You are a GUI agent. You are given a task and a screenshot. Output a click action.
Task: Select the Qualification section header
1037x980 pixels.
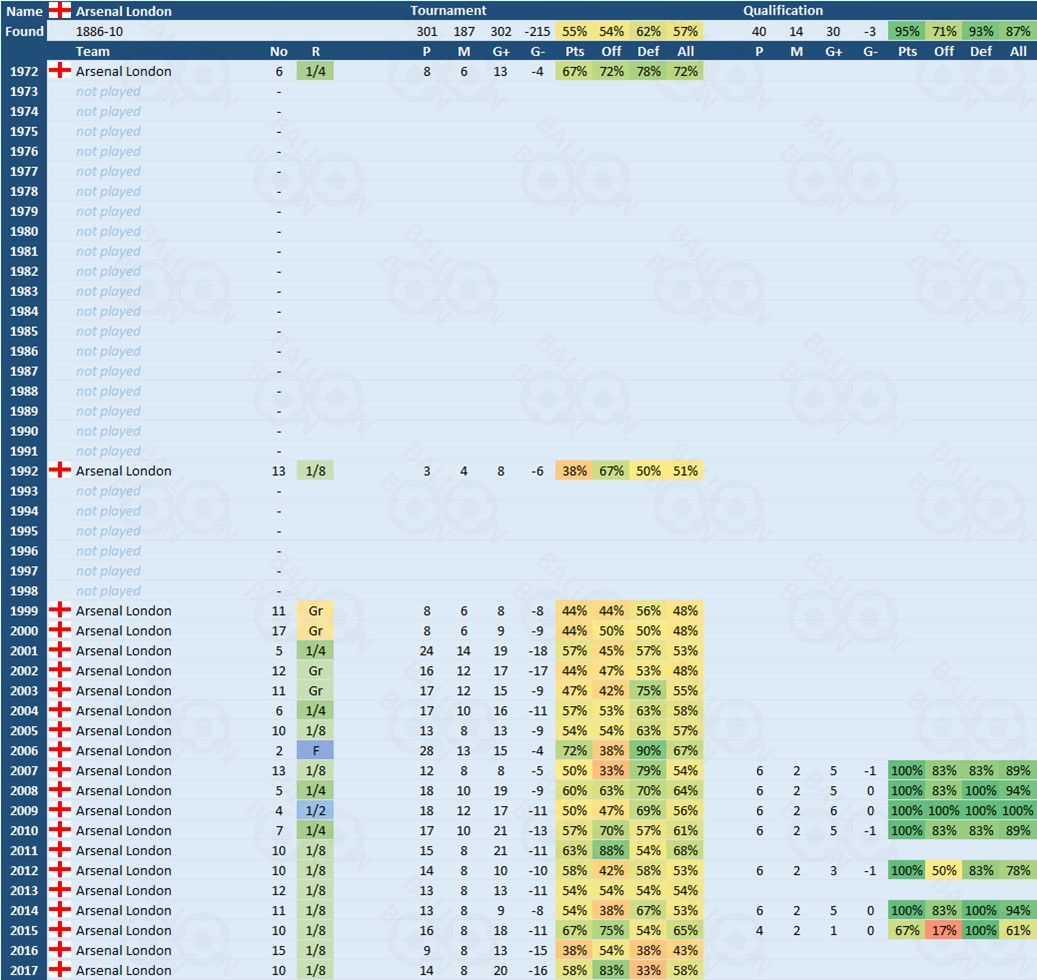click(x=783, y=11)
